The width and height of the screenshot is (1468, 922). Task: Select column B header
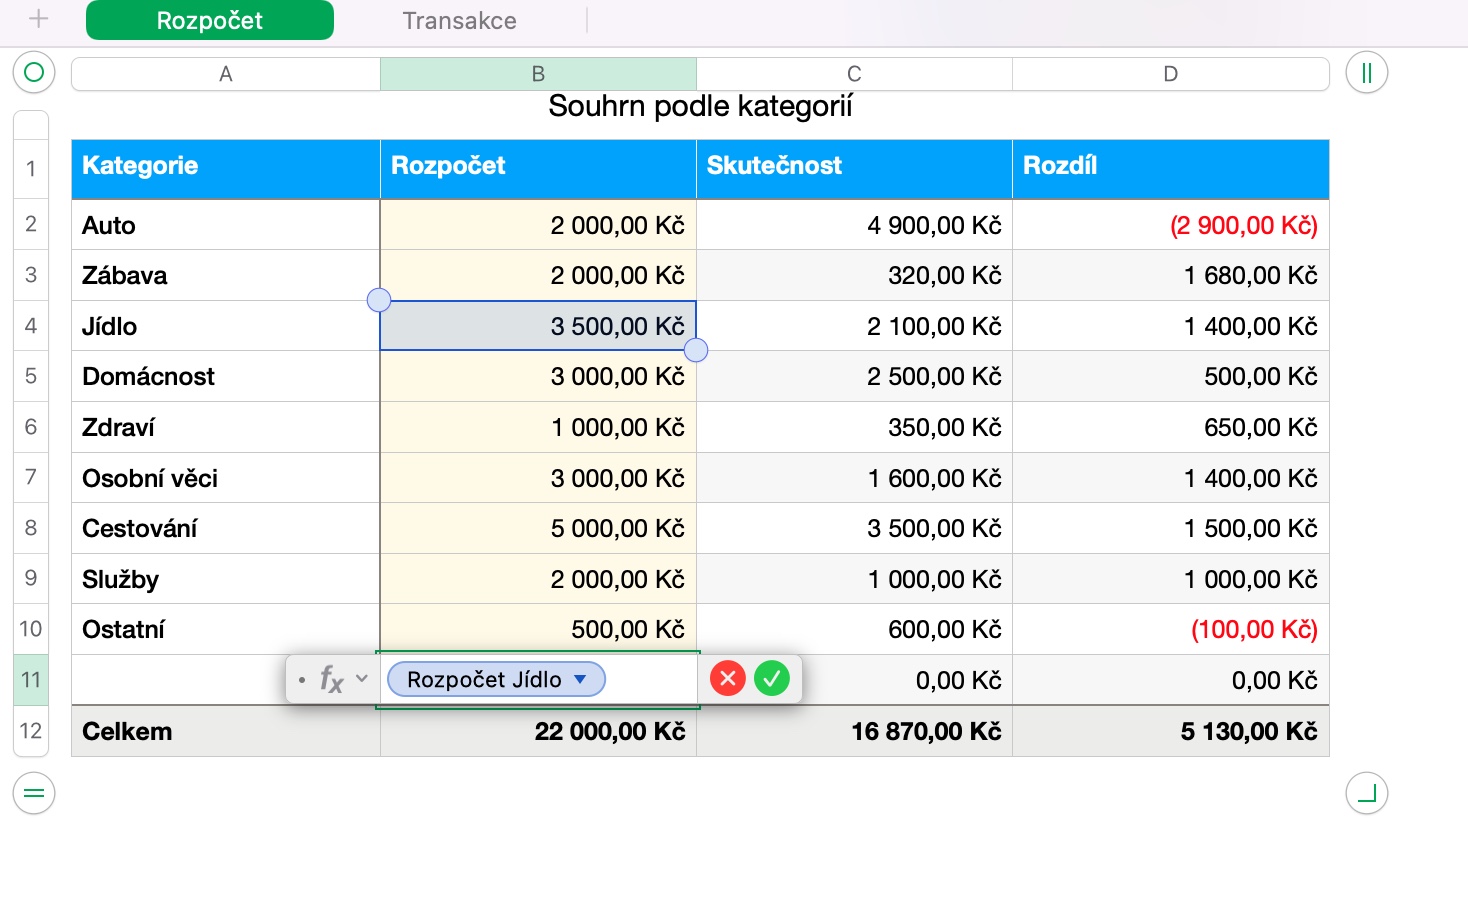point(538,74)
